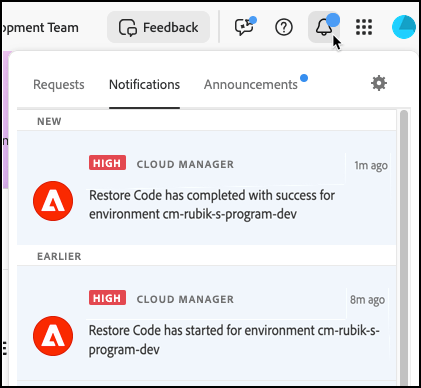Toggle the notifications bell icon
The width and height of the screenshot is (421, 388).
324,27
